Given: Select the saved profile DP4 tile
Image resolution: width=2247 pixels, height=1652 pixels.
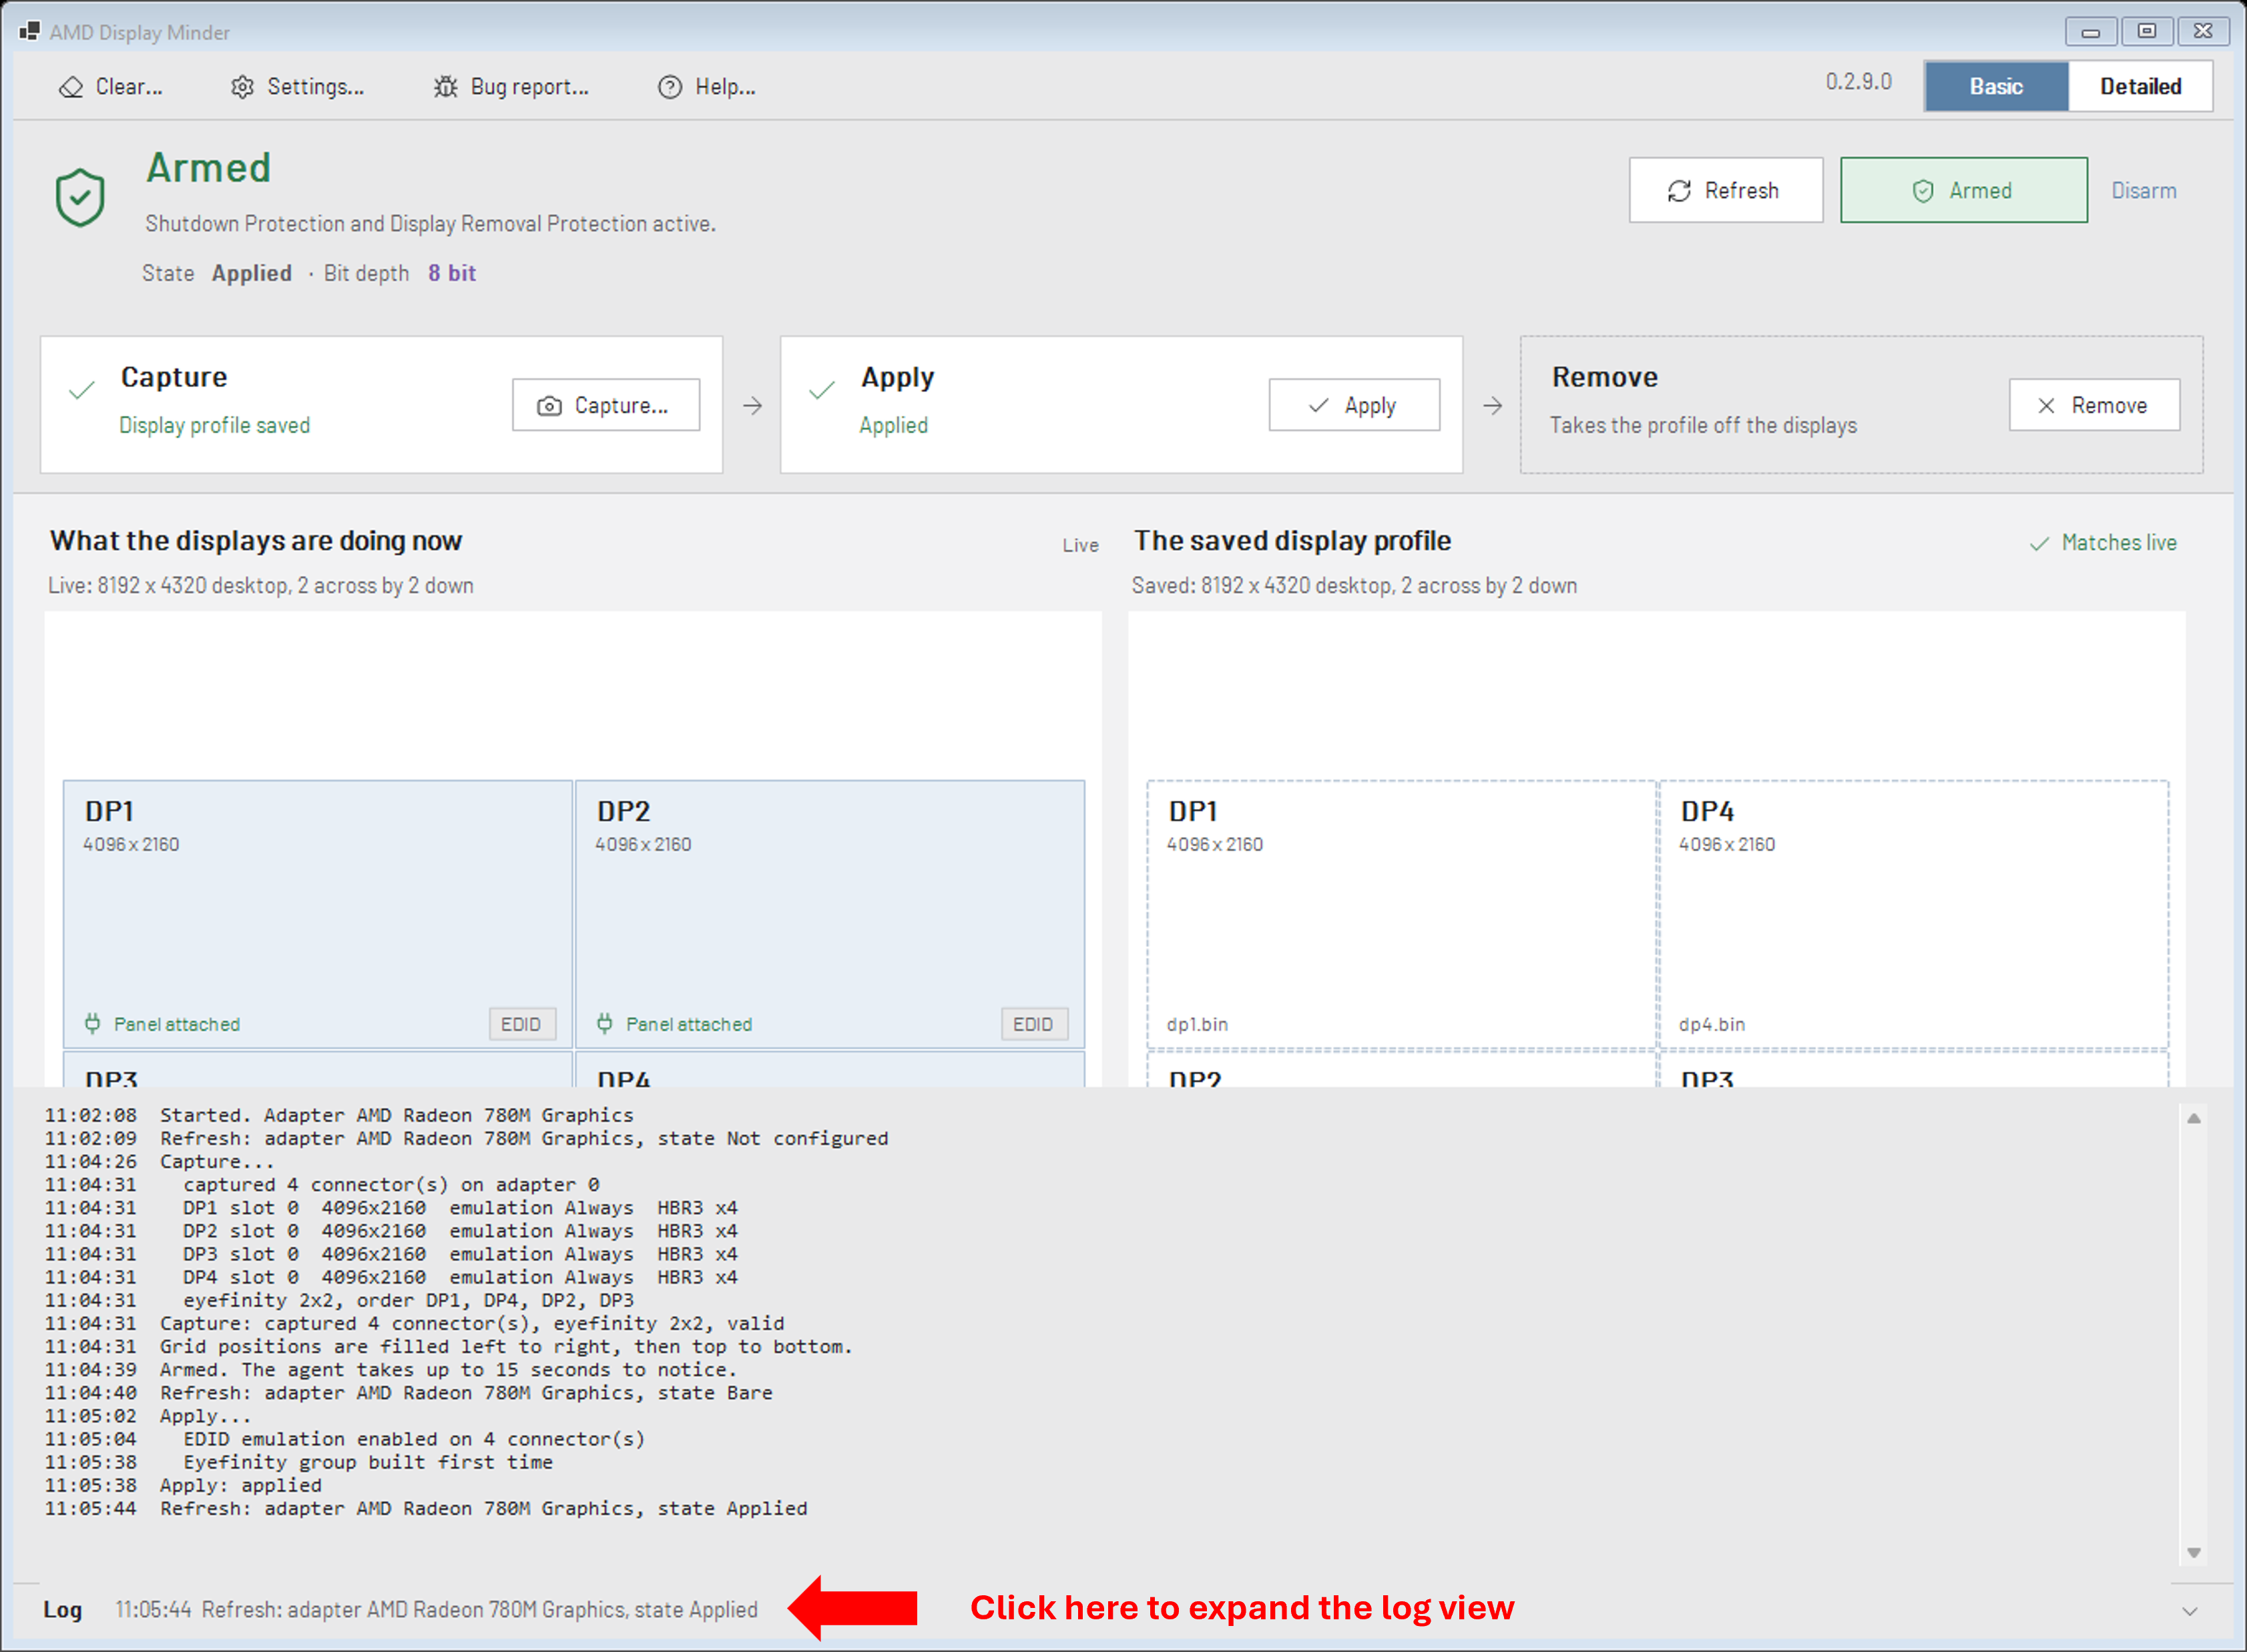Looking at the screenshot, I should tap(1913, 914).
